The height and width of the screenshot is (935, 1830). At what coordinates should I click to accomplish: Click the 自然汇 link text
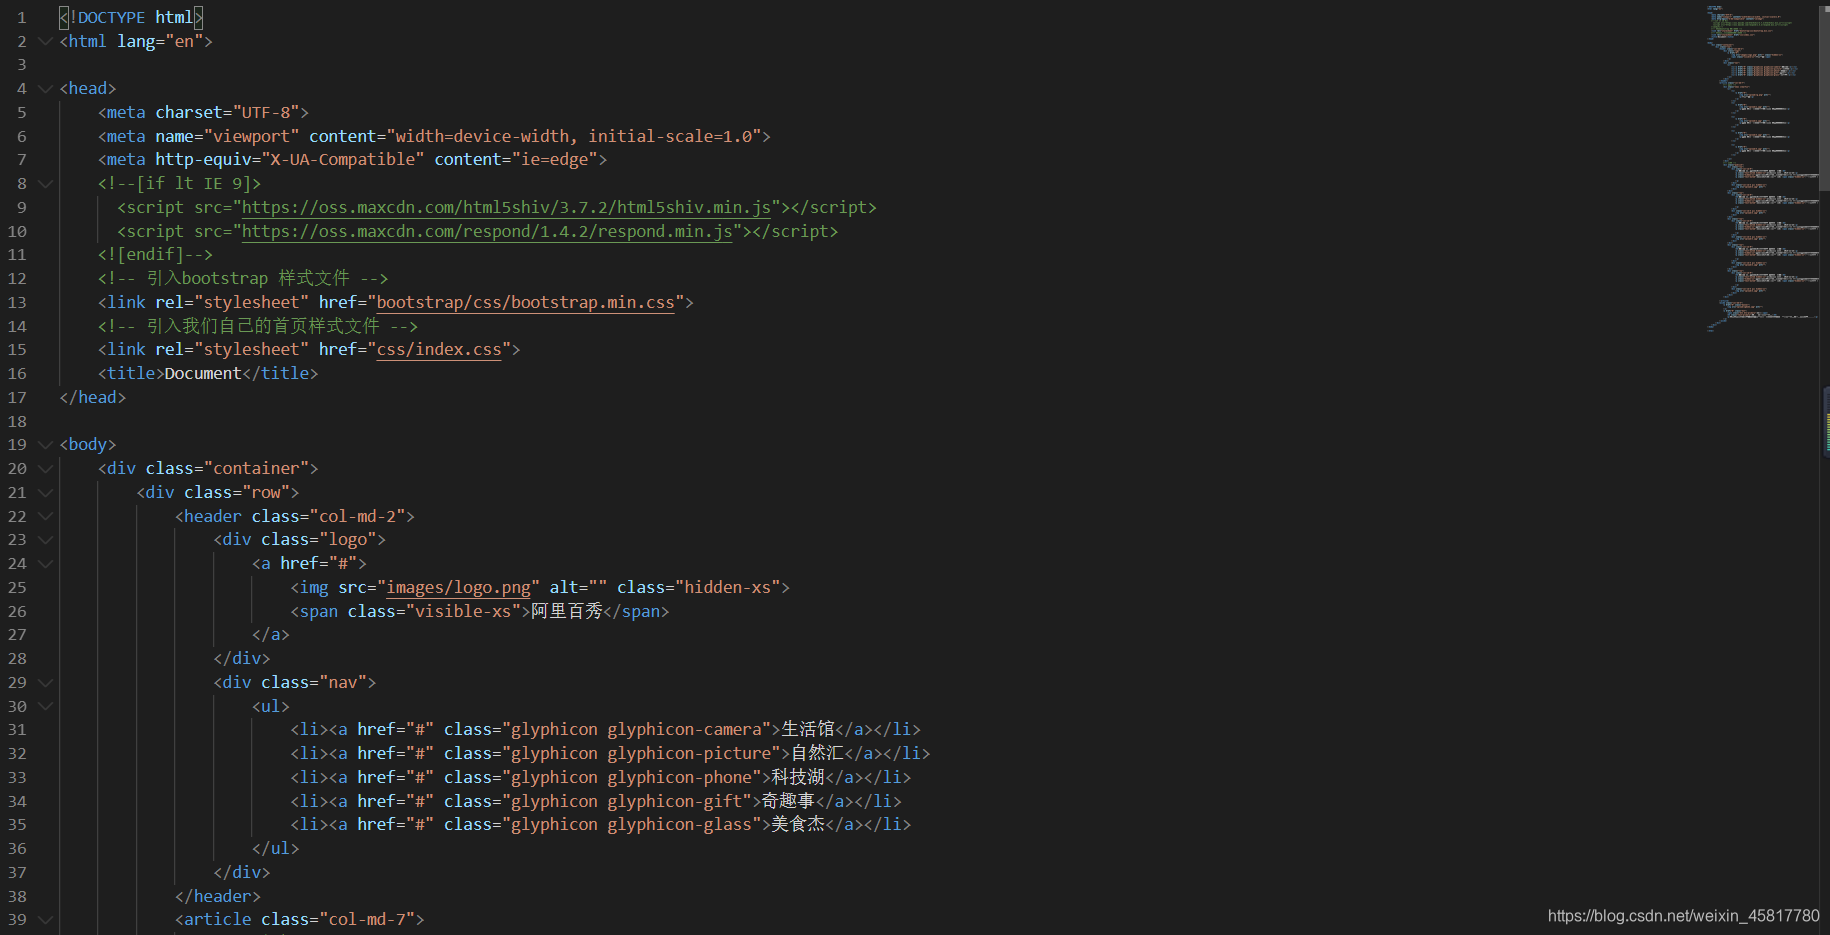tap(817, 753)
